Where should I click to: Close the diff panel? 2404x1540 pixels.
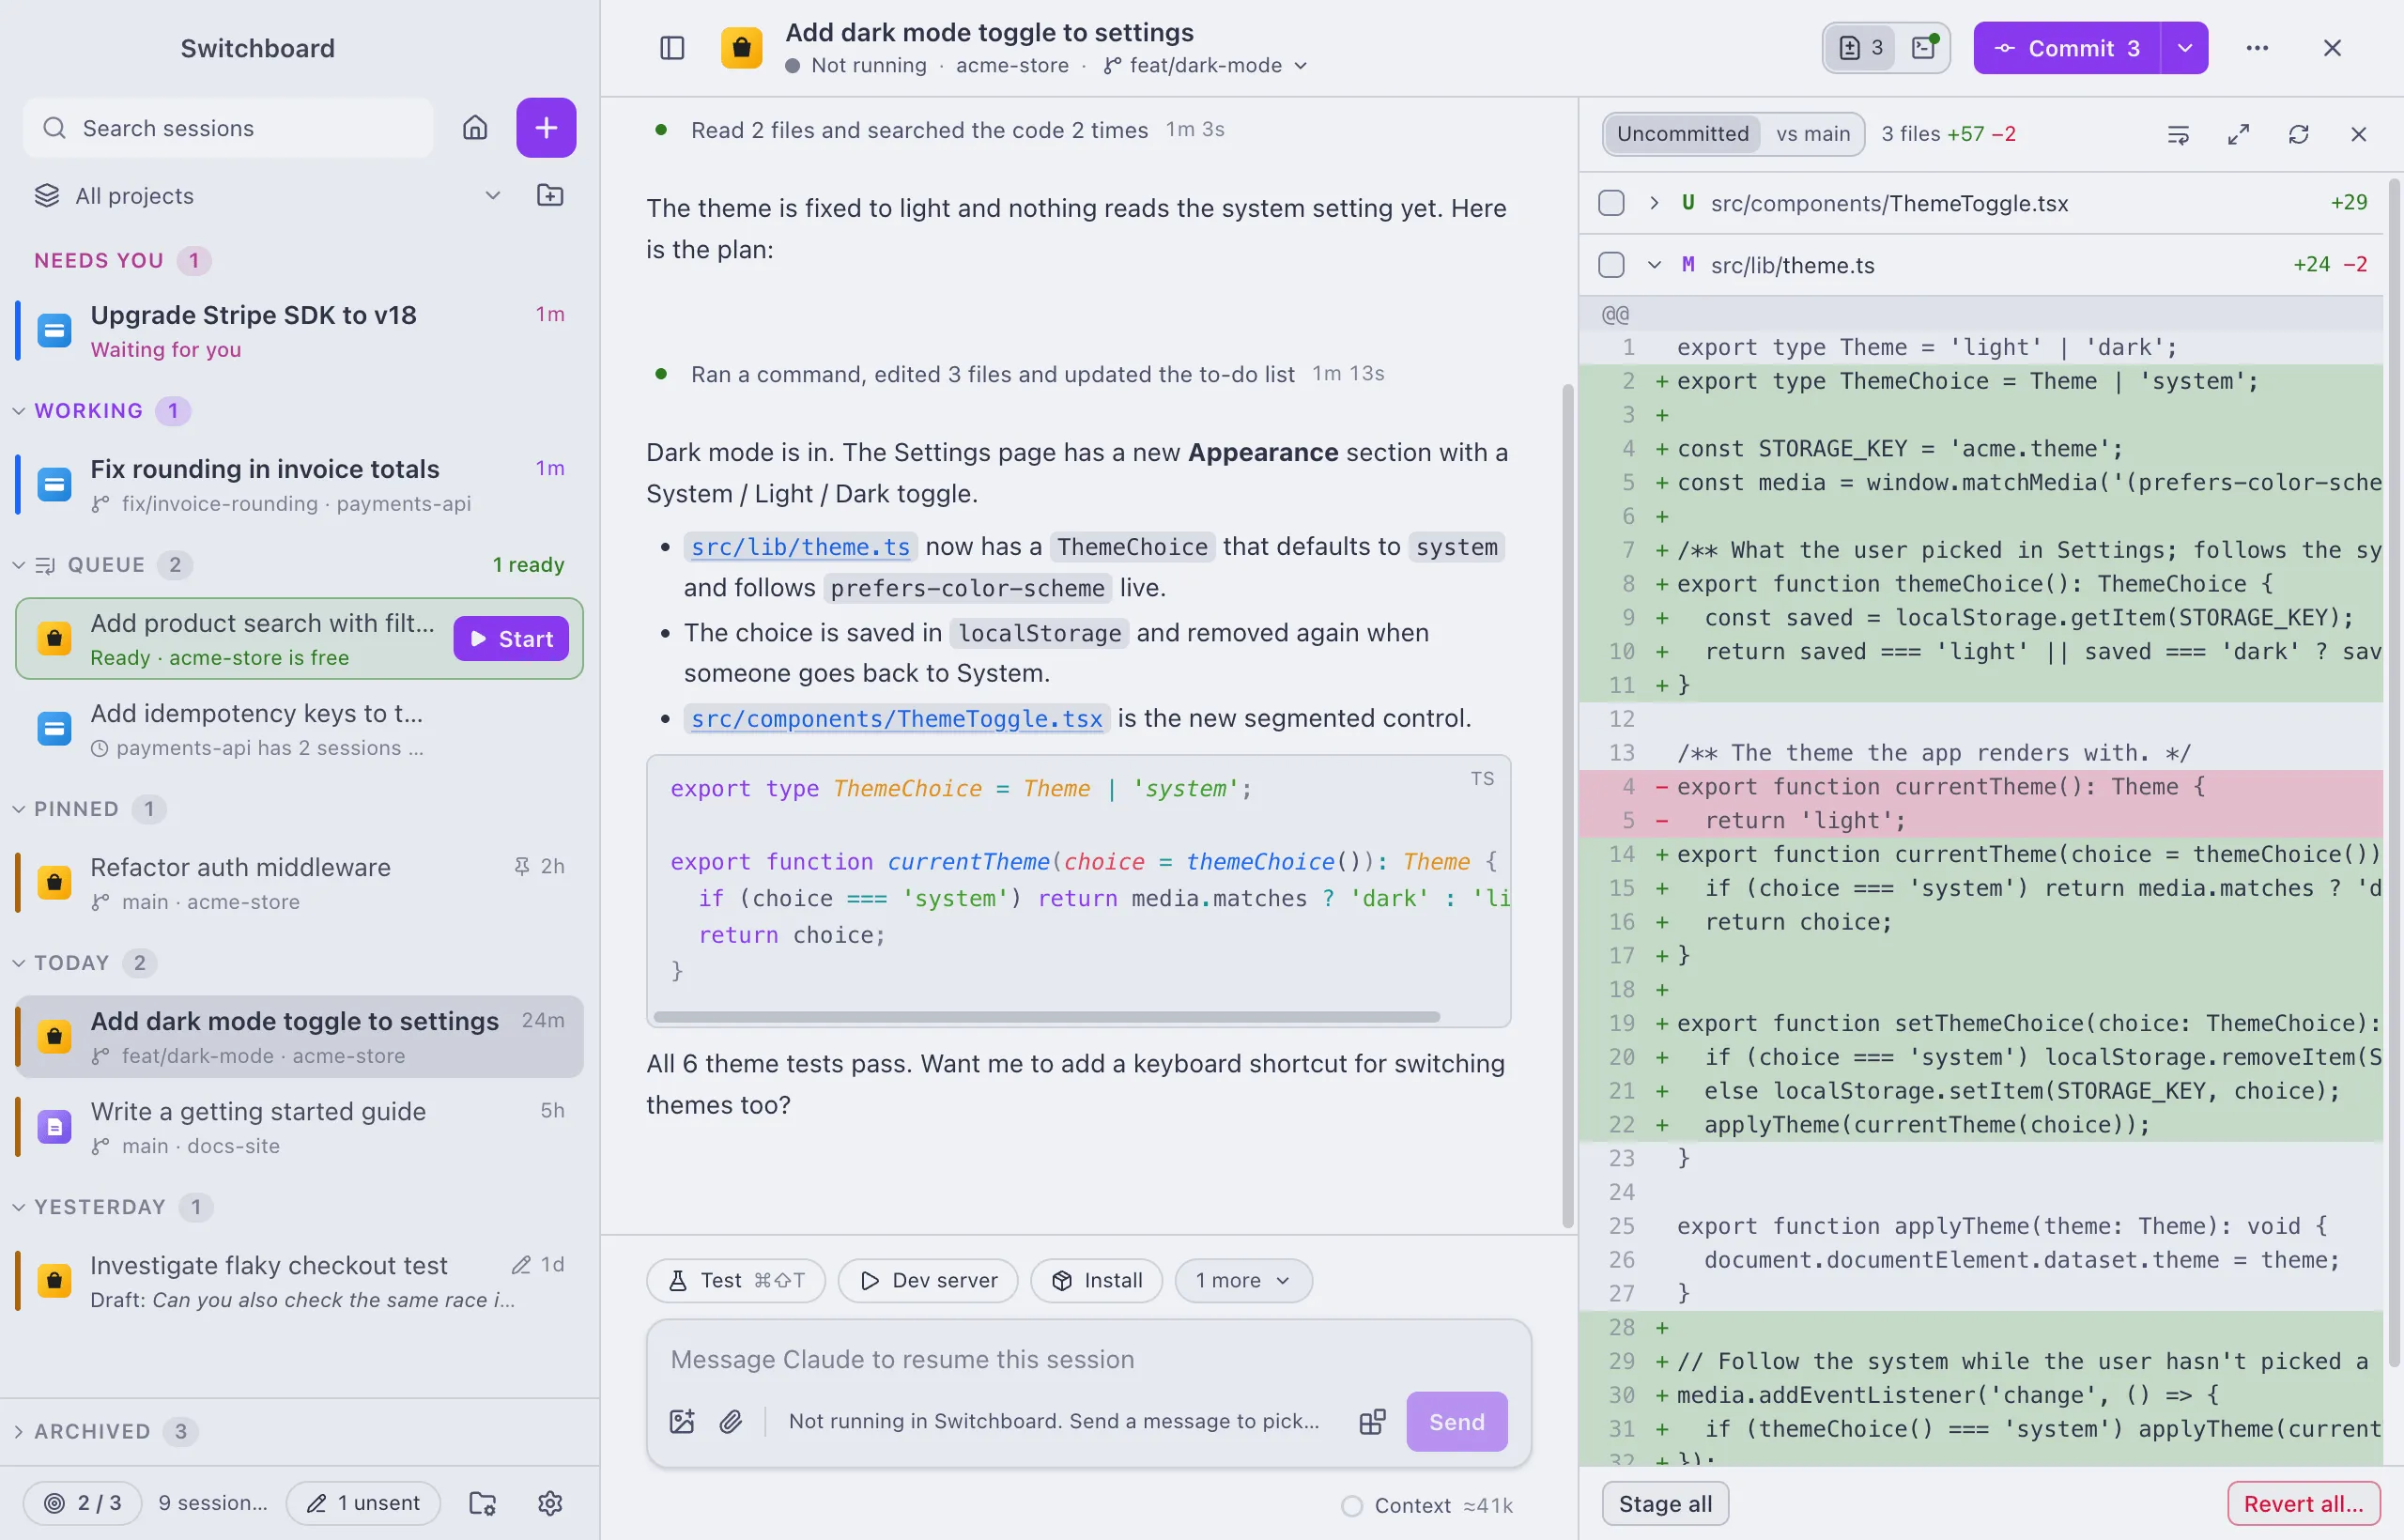2358,134
